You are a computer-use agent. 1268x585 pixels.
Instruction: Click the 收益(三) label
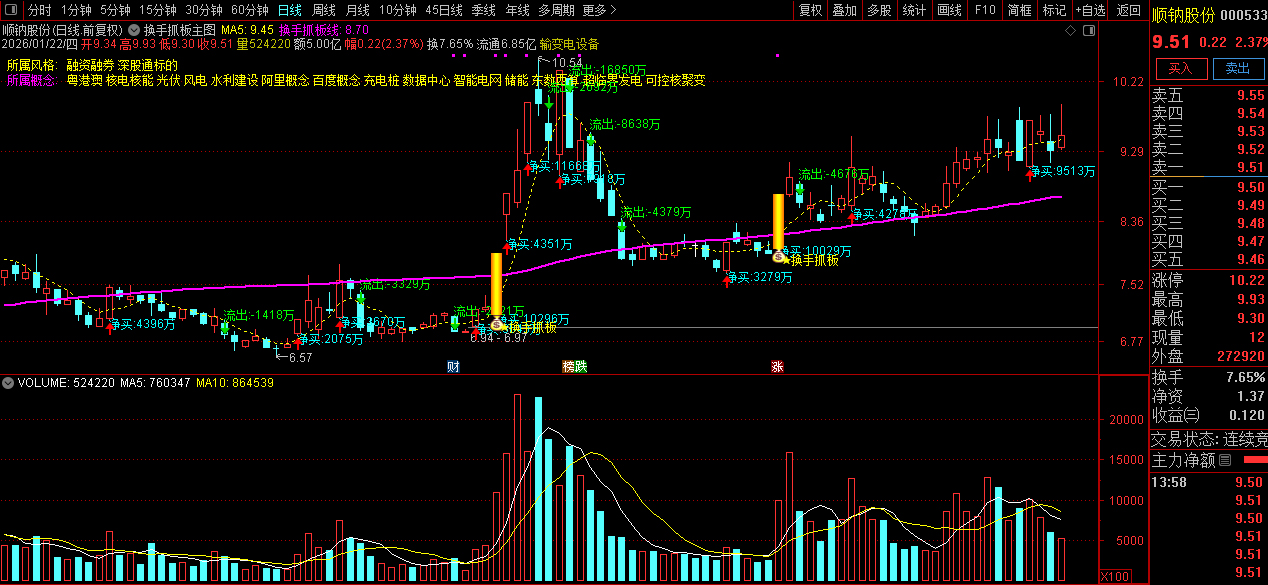1177,415
